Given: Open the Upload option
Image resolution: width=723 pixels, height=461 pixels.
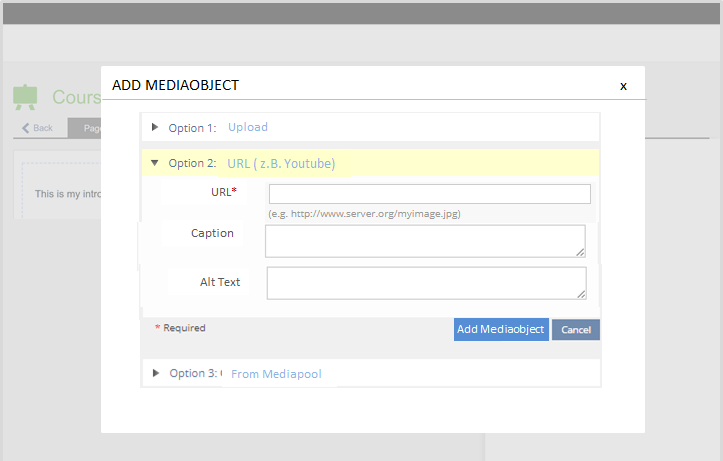Looking at the screenshot, I should (247, 127).
